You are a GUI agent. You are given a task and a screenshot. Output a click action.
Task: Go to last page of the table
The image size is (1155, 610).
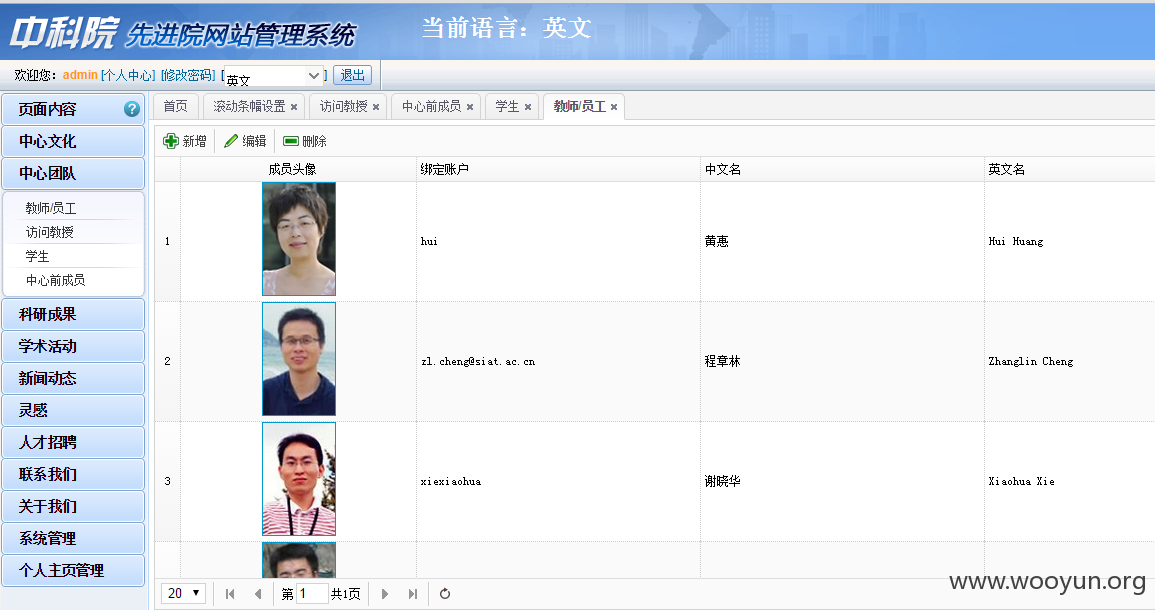point(412,594)
